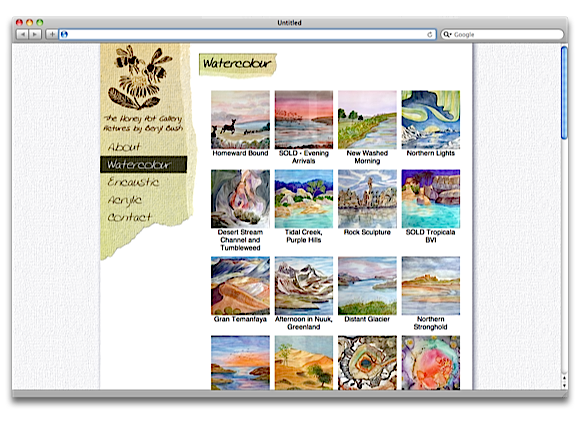Click the Google search magnifier icon
This screenshot has height=430, width=580.
[x=446, y=34]
